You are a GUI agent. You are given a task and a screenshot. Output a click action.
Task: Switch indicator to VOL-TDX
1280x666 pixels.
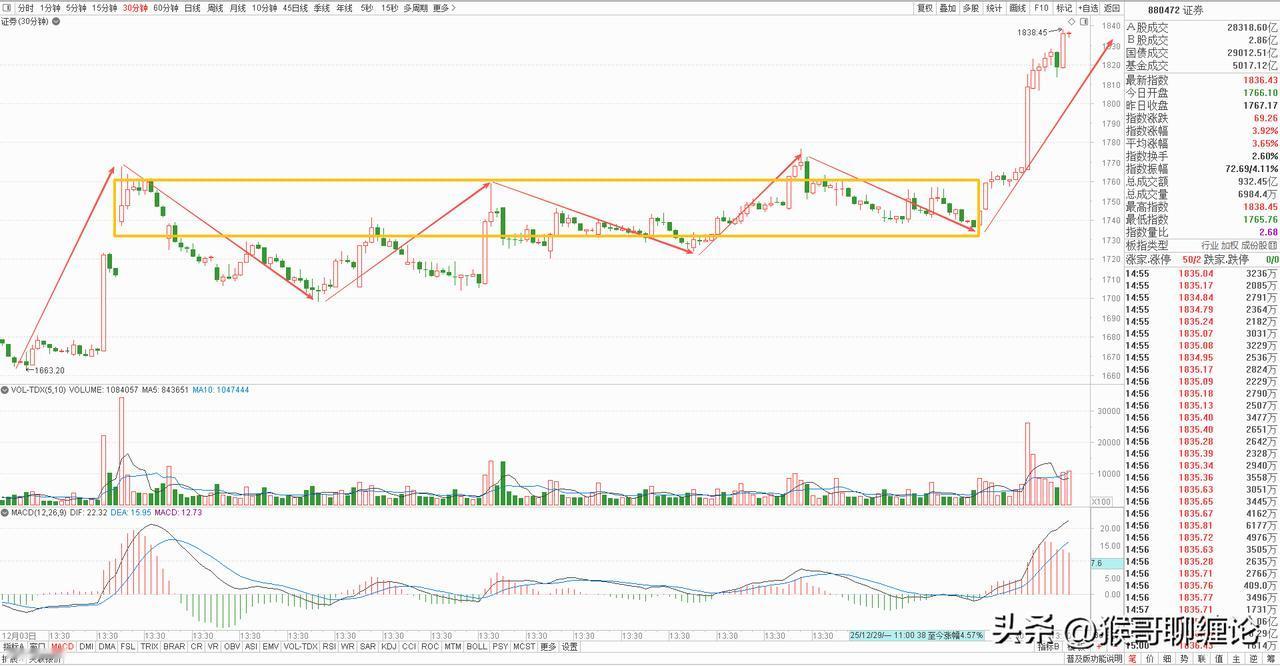[x=300, y=646]
